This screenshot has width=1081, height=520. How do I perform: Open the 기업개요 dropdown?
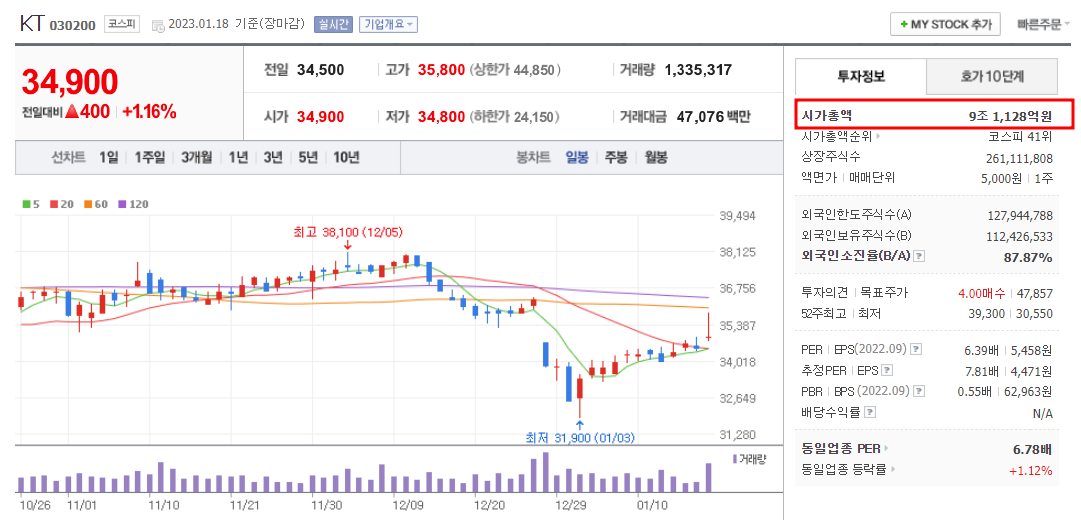389,25
